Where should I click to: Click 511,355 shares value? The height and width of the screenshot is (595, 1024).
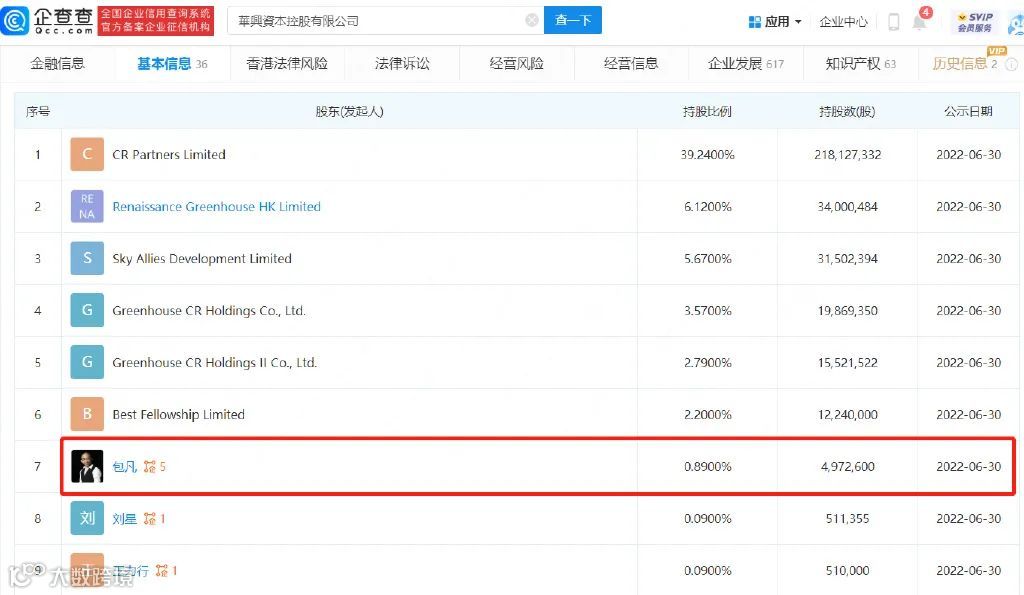[x=847, y=519]
